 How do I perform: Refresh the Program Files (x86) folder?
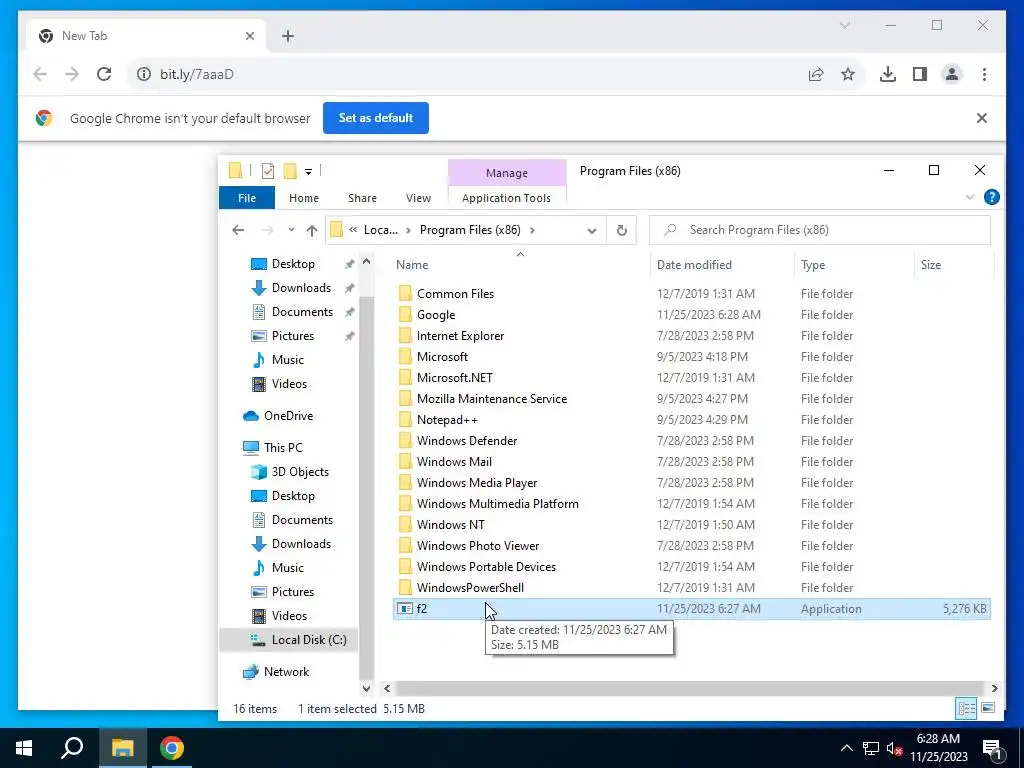(622, 231)
